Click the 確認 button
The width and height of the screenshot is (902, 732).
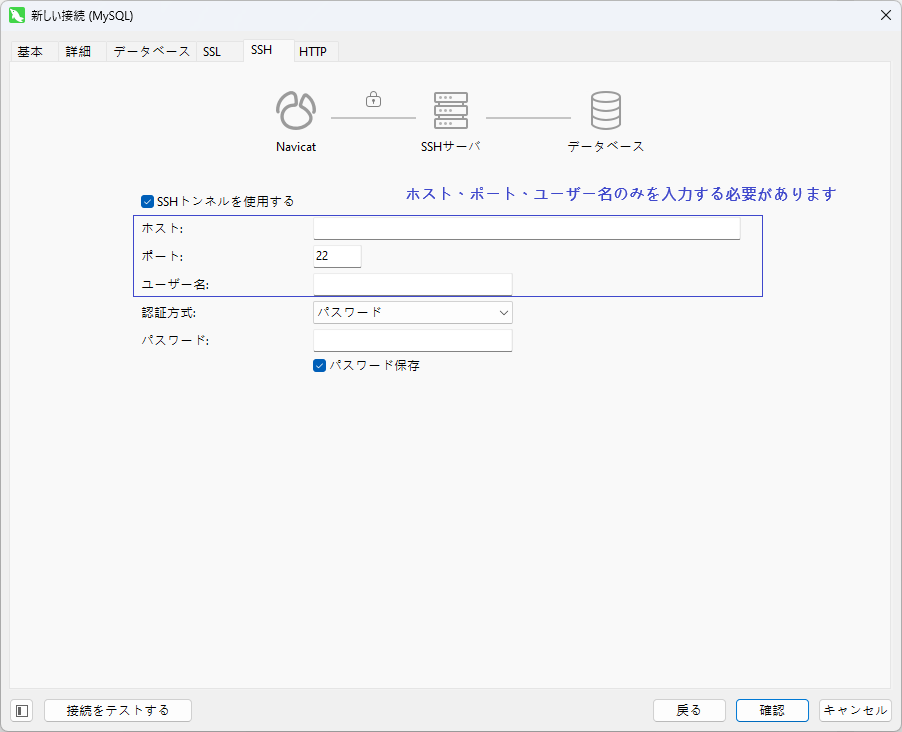tap(772, 711)
